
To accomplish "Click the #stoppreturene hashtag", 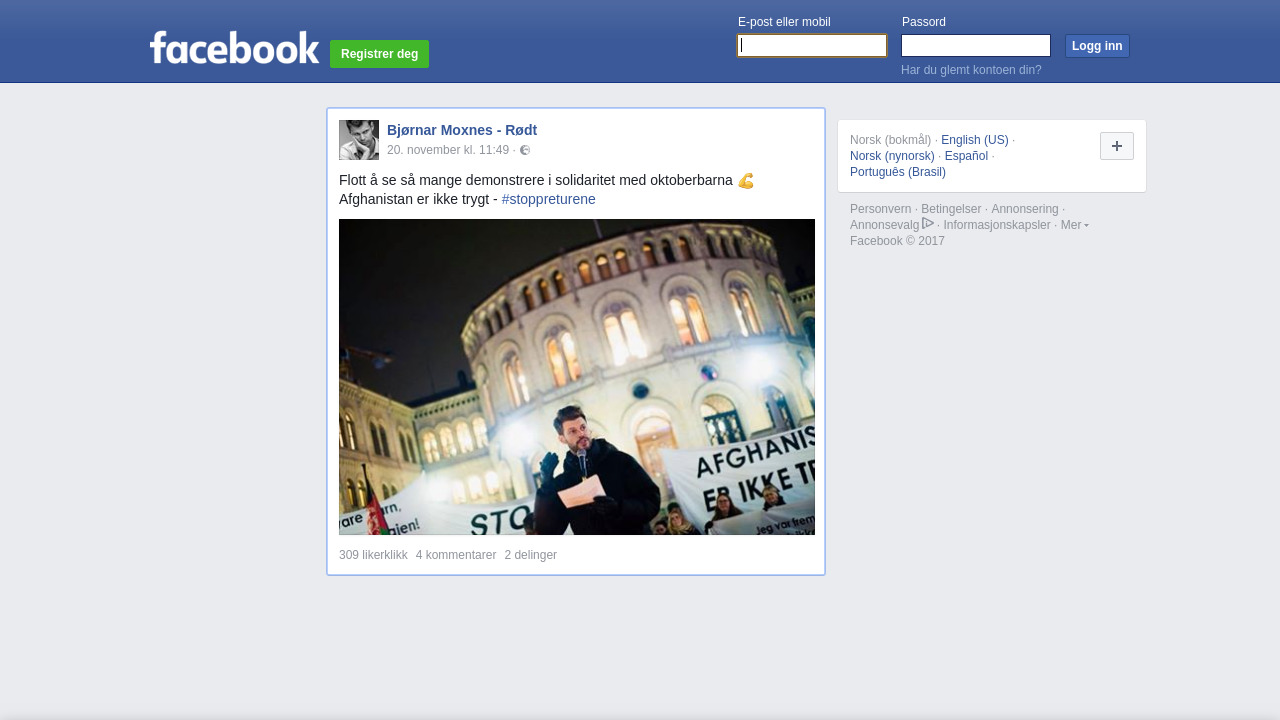I will [548, 199].
